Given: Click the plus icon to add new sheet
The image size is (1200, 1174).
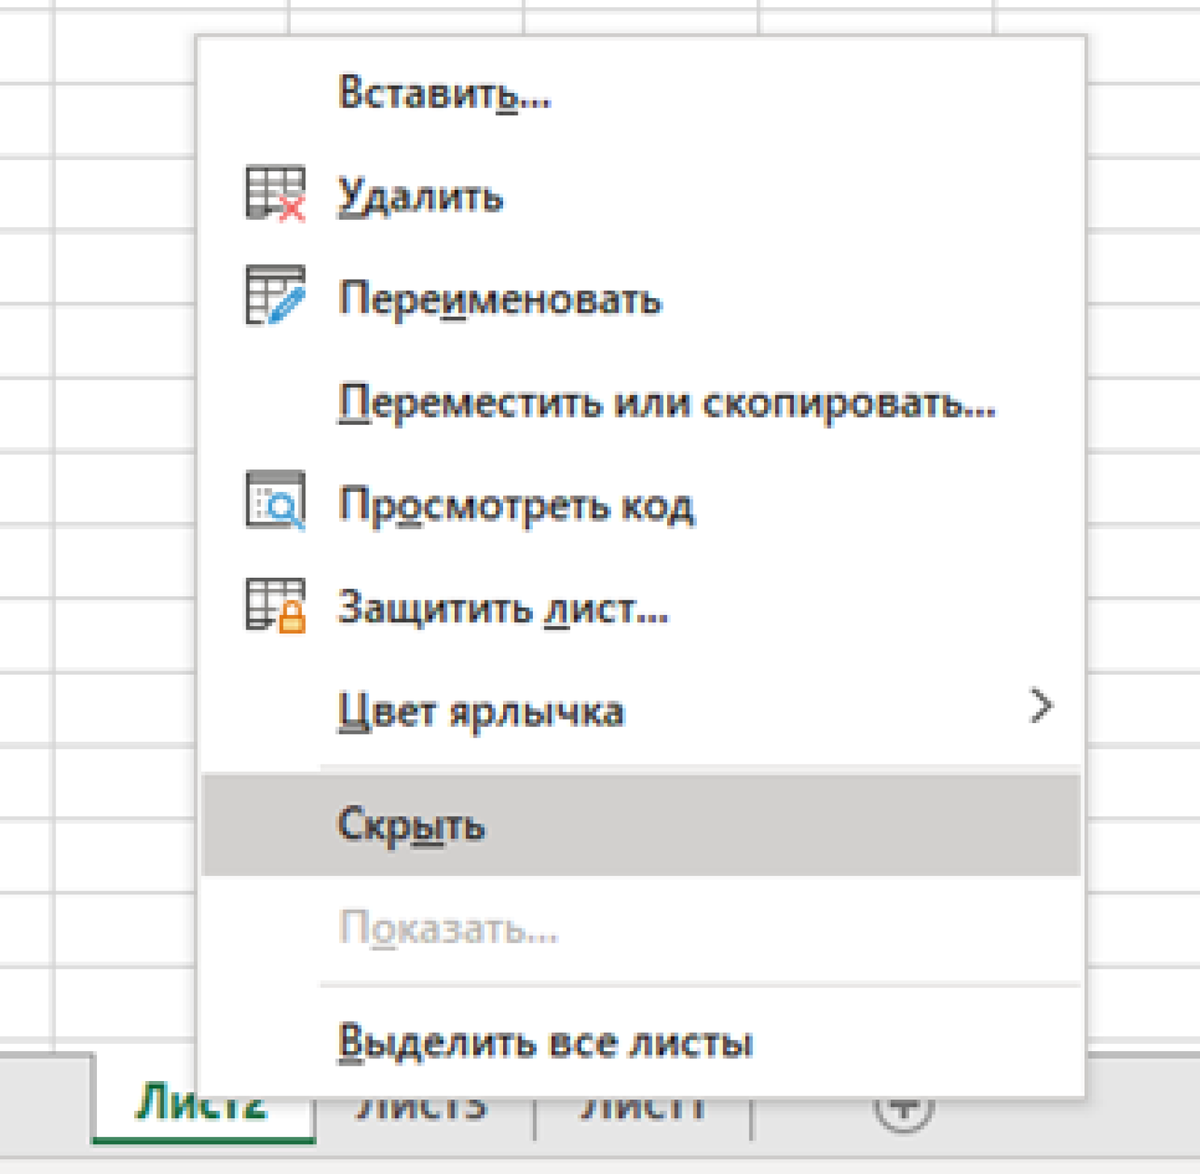Looking at the screenshot, I should 905,1104.
